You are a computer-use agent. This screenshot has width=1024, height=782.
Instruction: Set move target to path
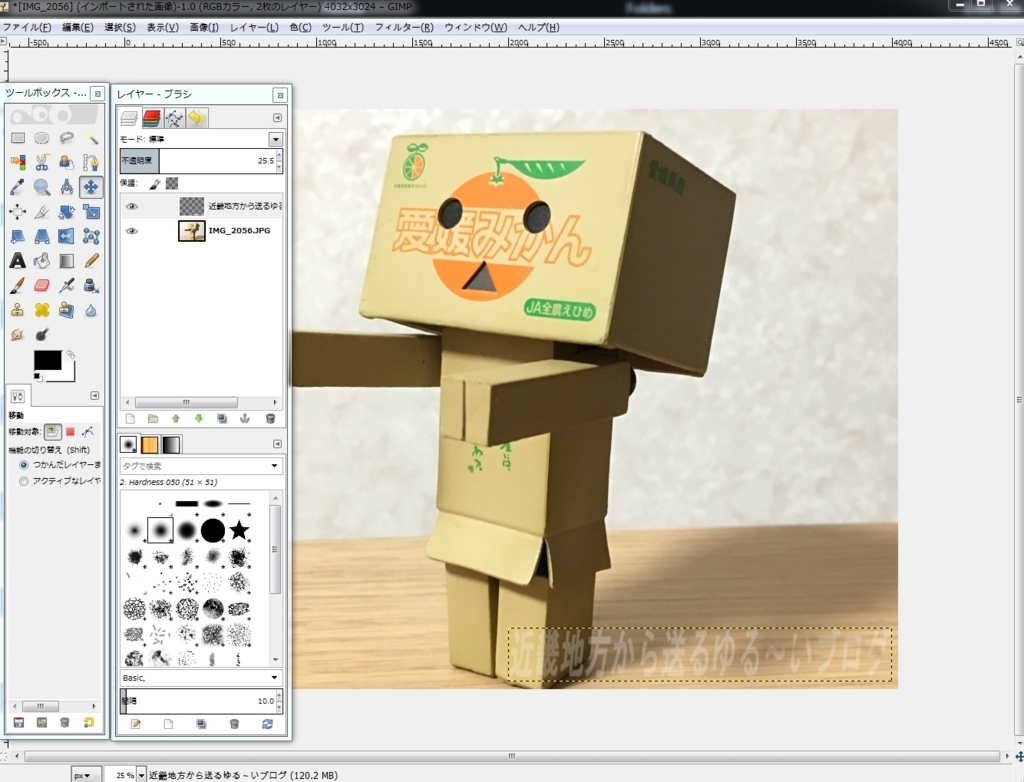click(x=88, y=431)
